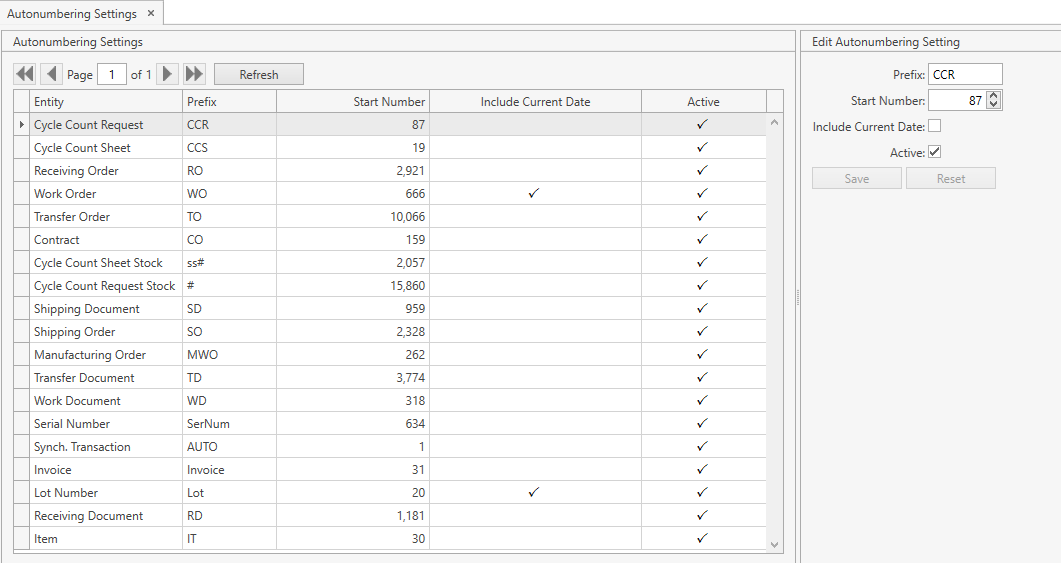
Task: Go to first page of results
Action: pyautogui.click(x=25, y=75)
